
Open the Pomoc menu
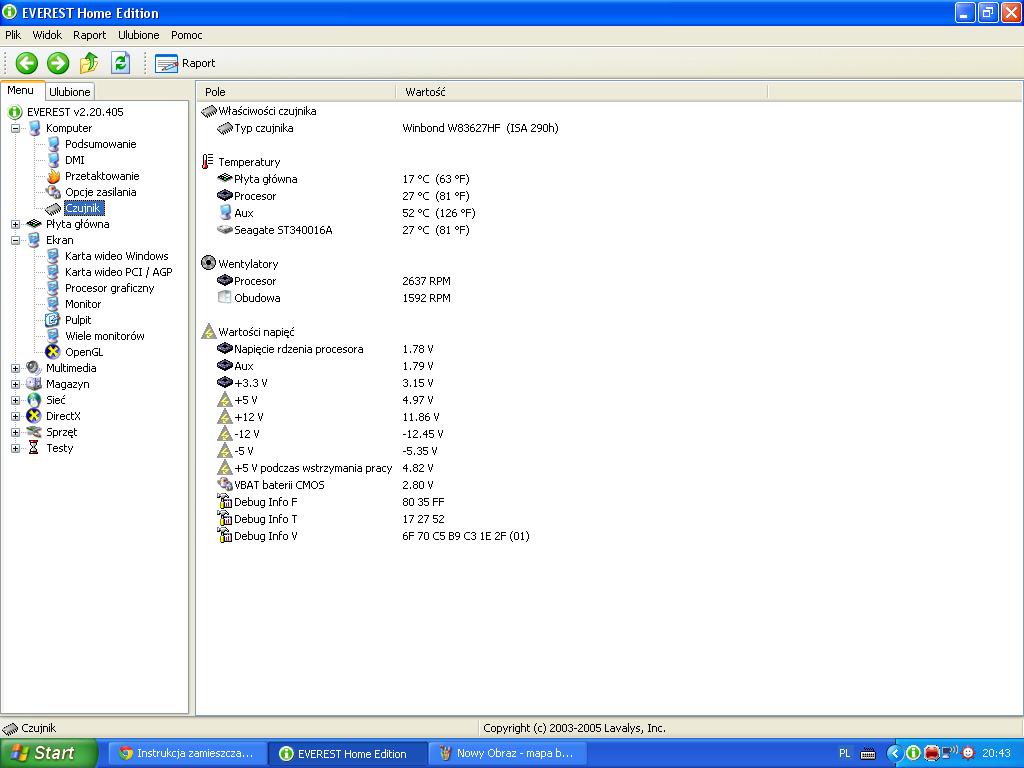tap(187, 35)
